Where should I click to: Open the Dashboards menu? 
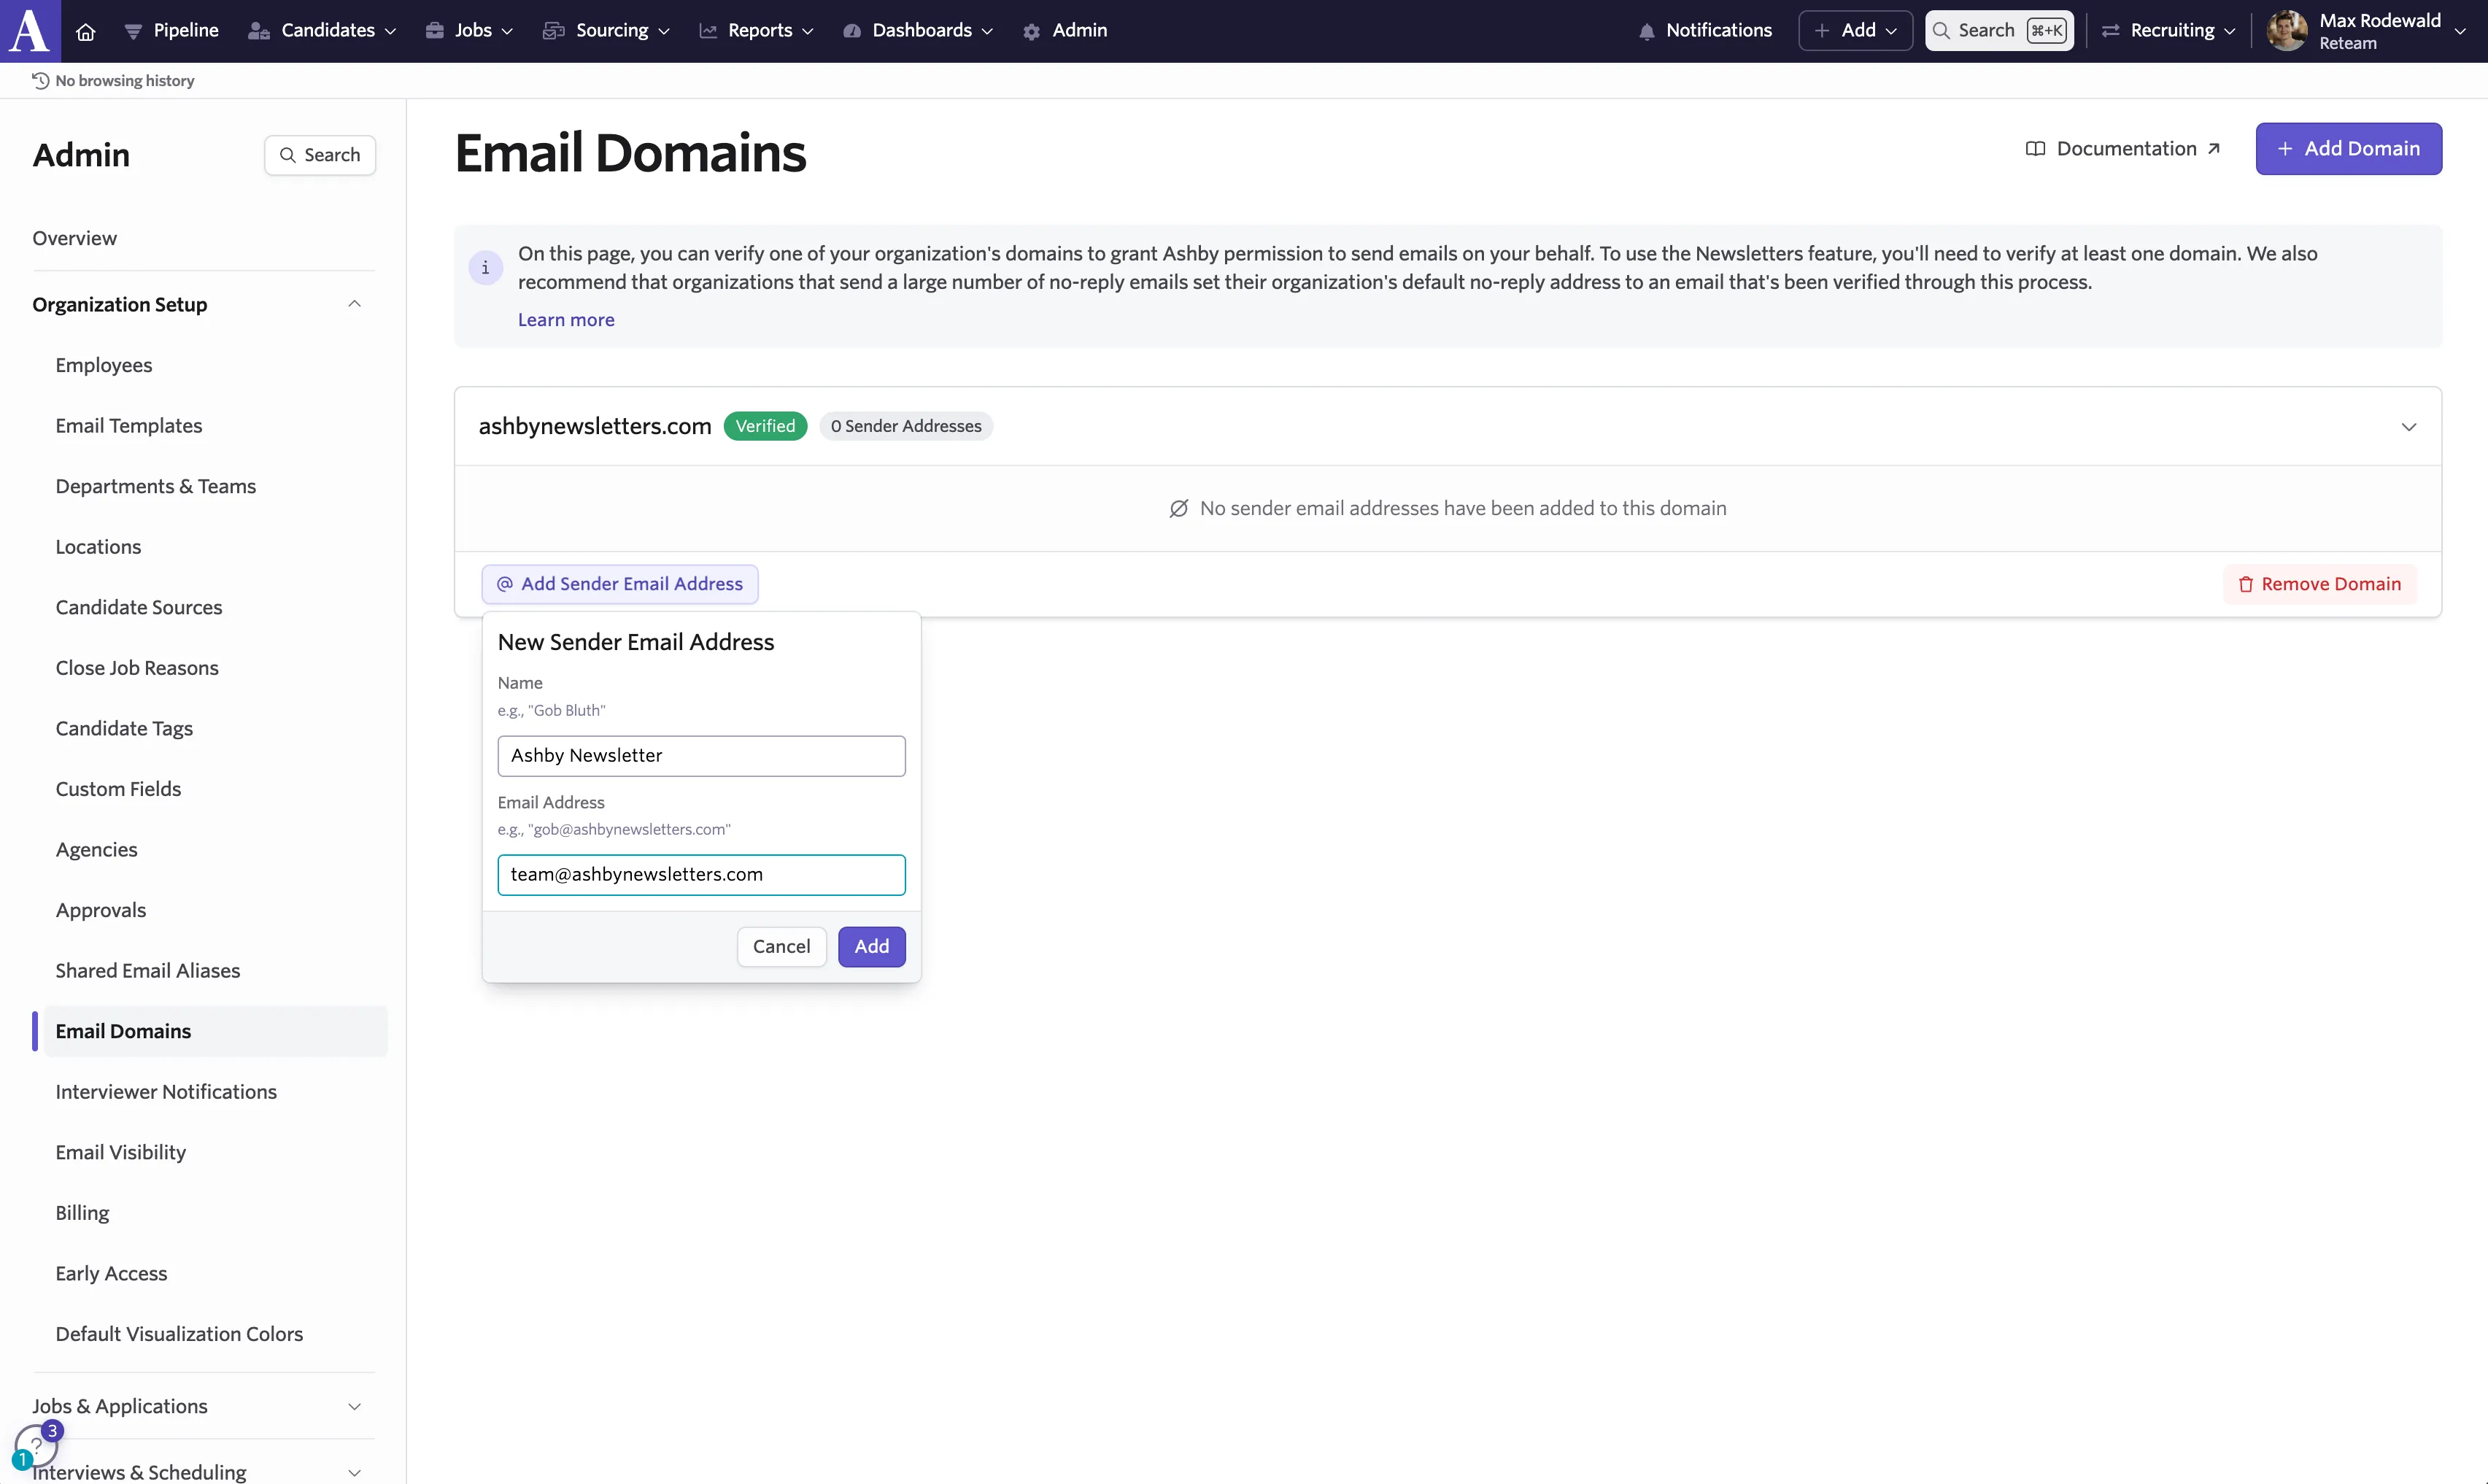point(918,31)
